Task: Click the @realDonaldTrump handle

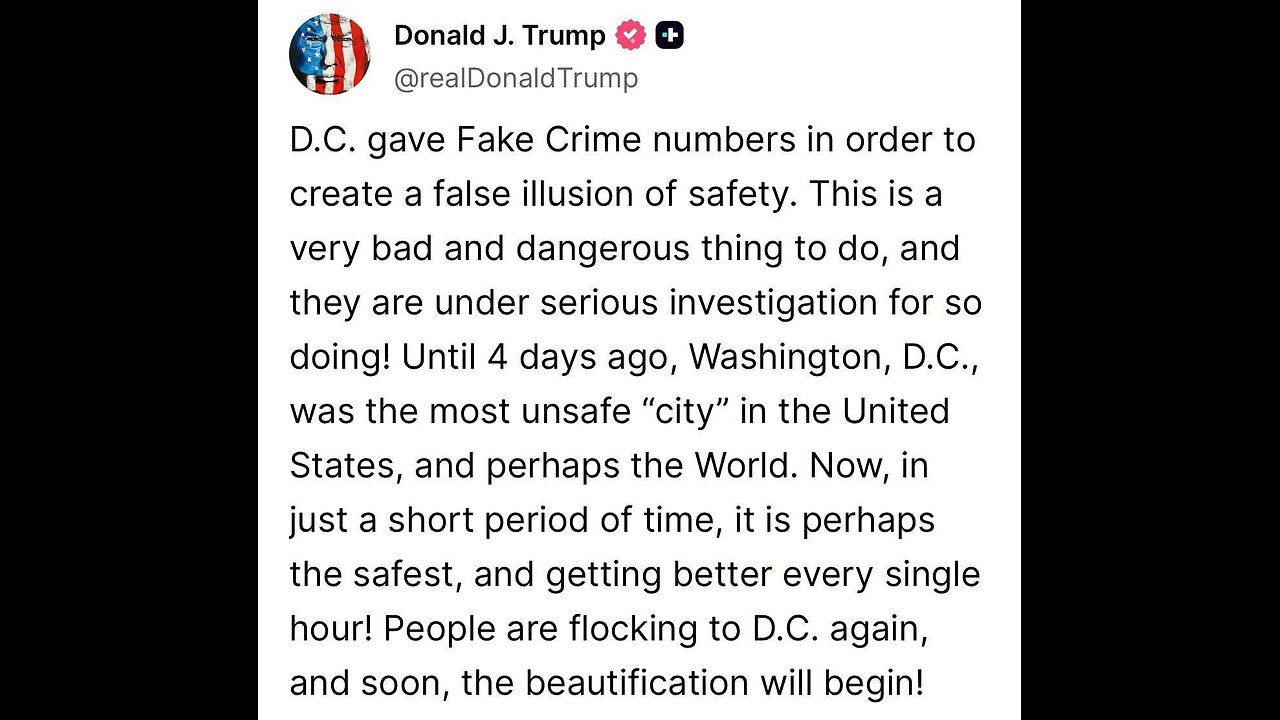Action: [x=516, y=78]
